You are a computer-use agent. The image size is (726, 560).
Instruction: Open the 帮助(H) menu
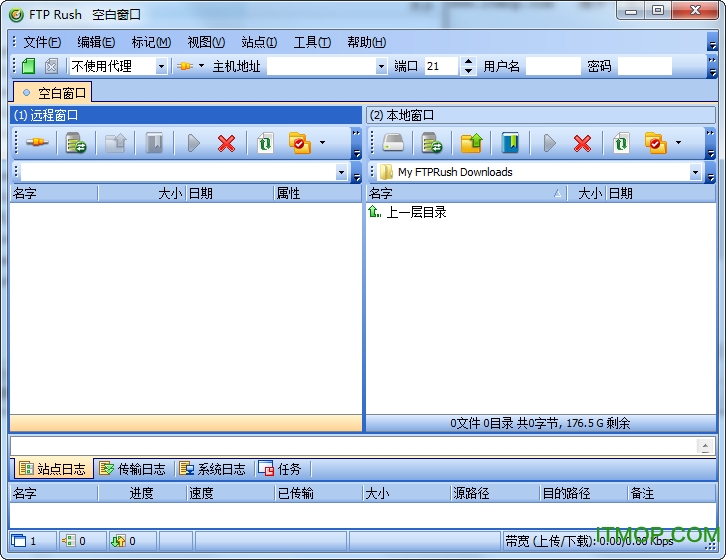click(366, 42)
